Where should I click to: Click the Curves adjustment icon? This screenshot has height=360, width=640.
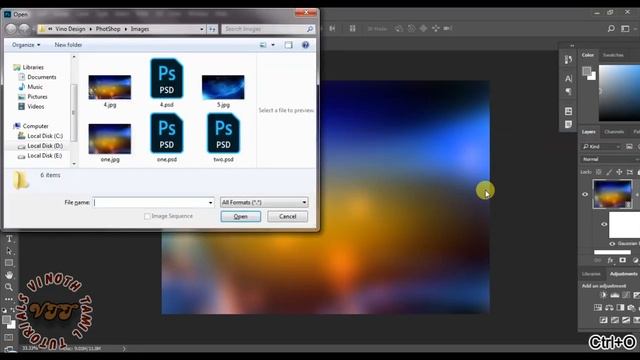coord(626,295)
